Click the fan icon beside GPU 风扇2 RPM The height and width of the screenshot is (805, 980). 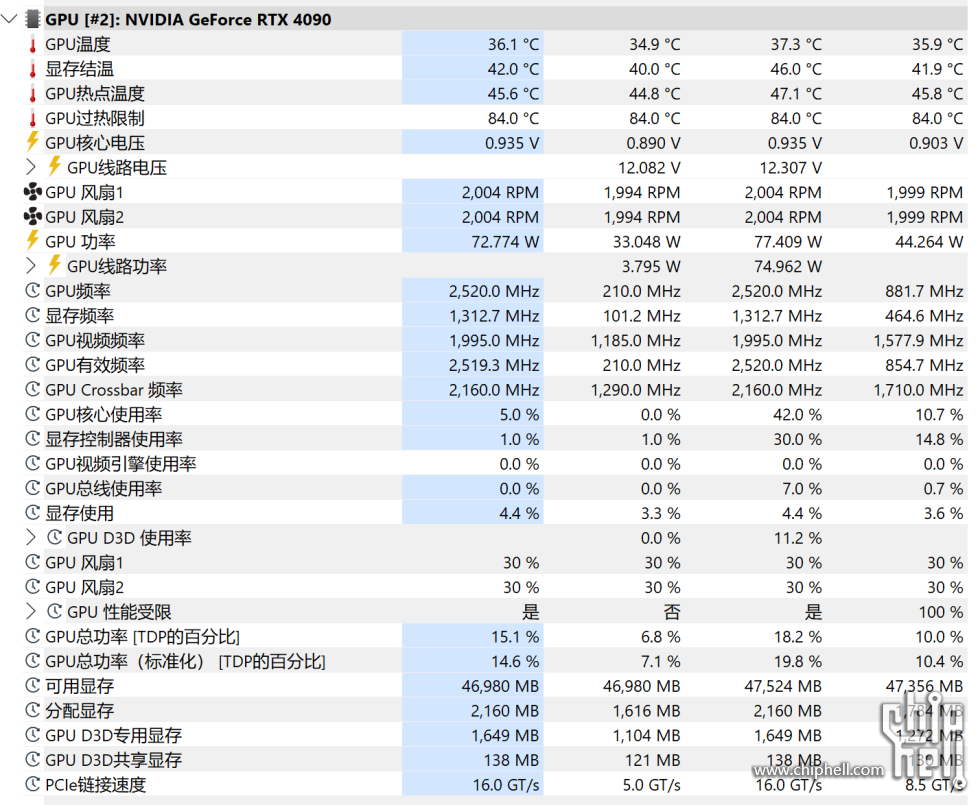(32, 217)
